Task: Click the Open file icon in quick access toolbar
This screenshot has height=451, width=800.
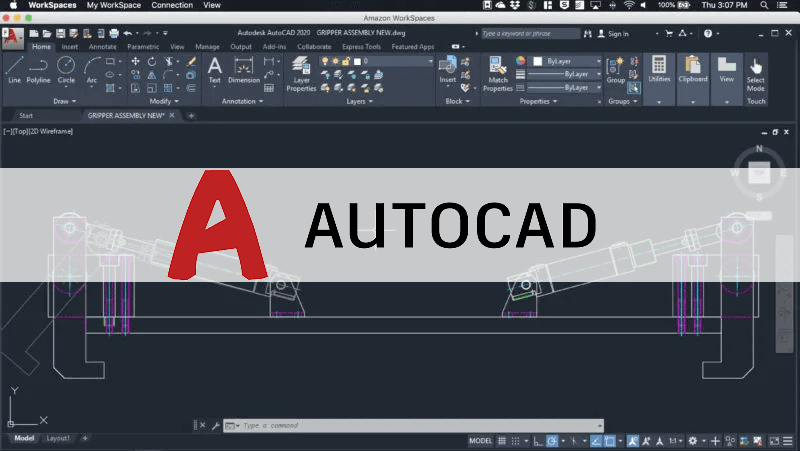Action: pos(47,34)
